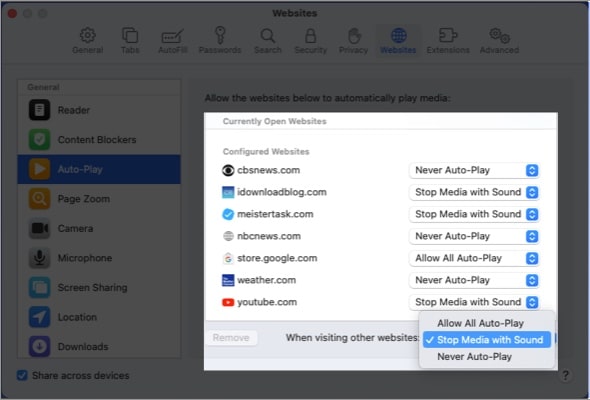The height and width of the screenshot is (400, 590).
Task: Select the meistertask.com row text
Action: pyautogui.click(x=275, y=214)
